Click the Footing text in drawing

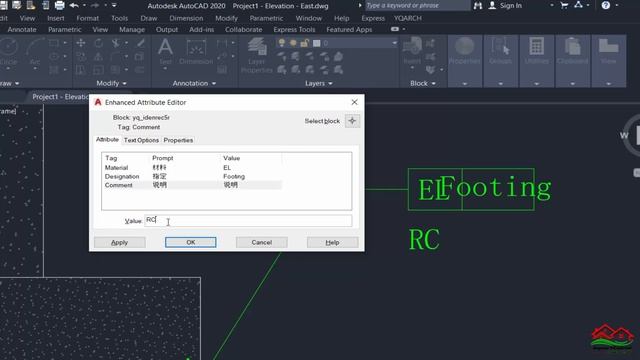496,188
